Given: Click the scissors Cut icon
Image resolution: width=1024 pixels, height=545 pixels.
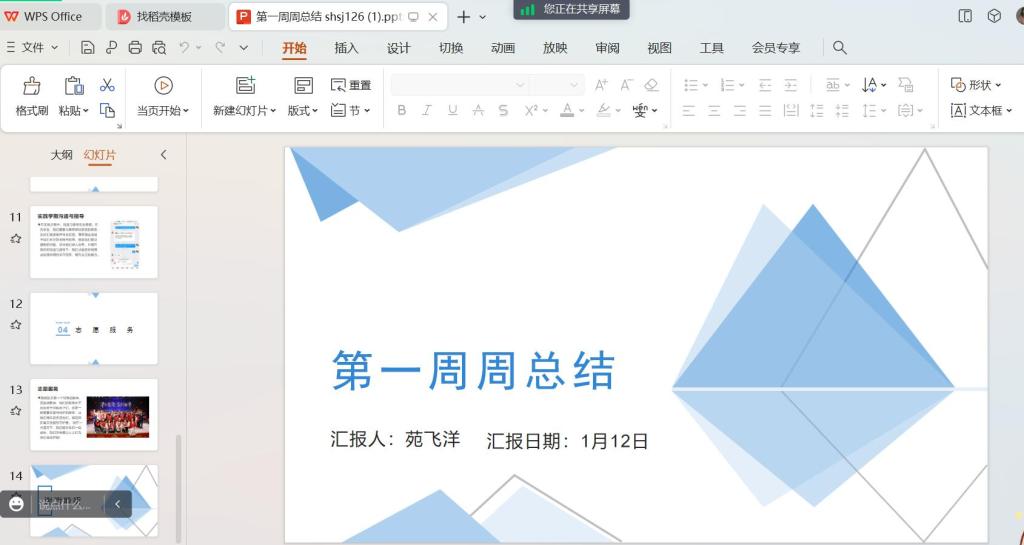Looking at the screenshot, I should (107, 85).
